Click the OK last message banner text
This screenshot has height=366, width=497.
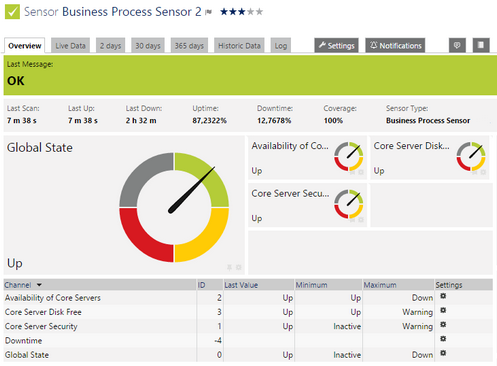(x=16, y=81)
